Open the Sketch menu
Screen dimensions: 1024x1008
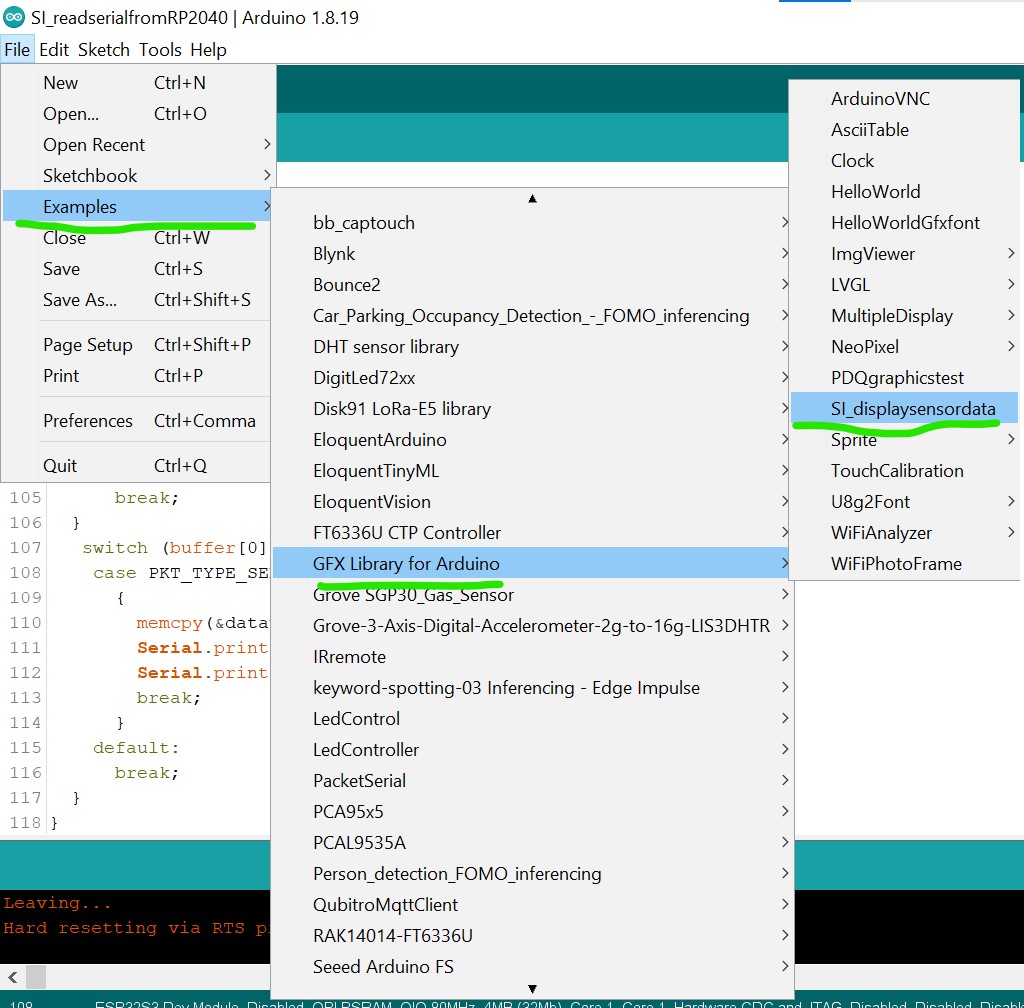pyautogui.click(x=104, y=50)
